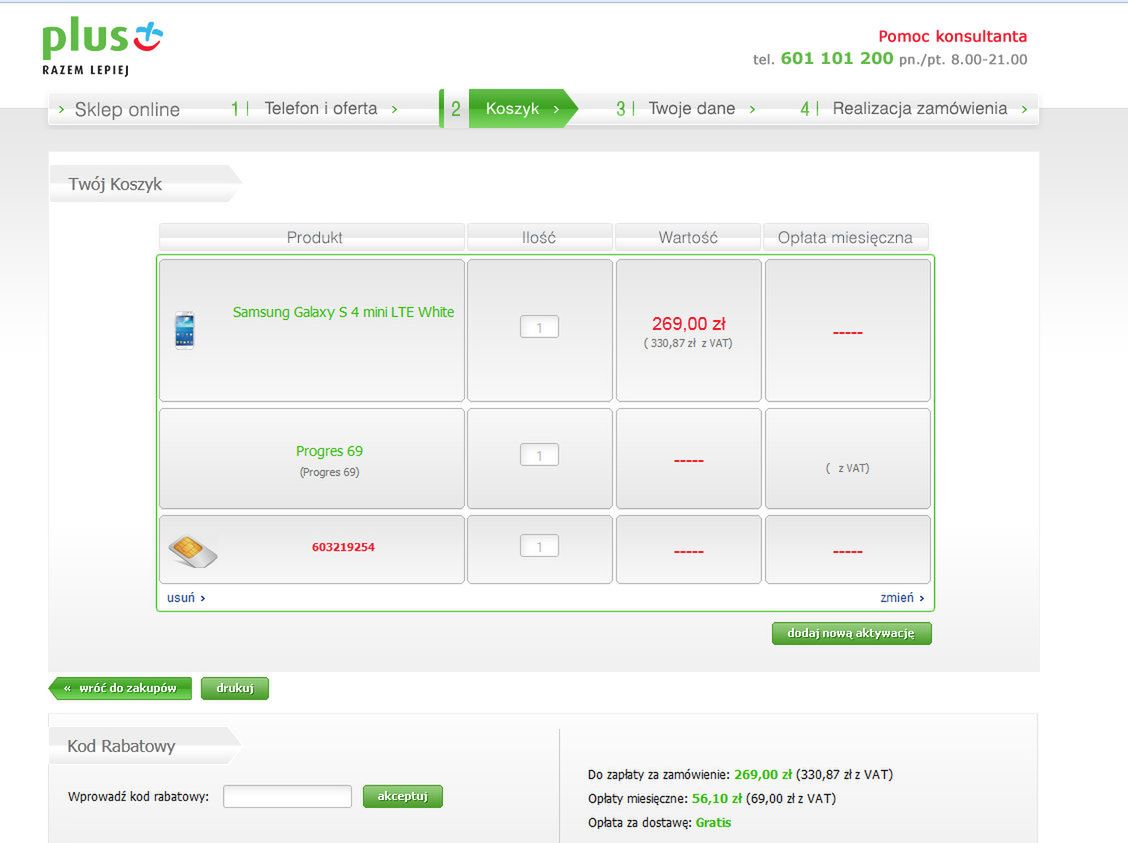Image resolution: width=1128 pixels, height=843 pixels.
Task: Click the phone number 603219254
Action: 343,547
